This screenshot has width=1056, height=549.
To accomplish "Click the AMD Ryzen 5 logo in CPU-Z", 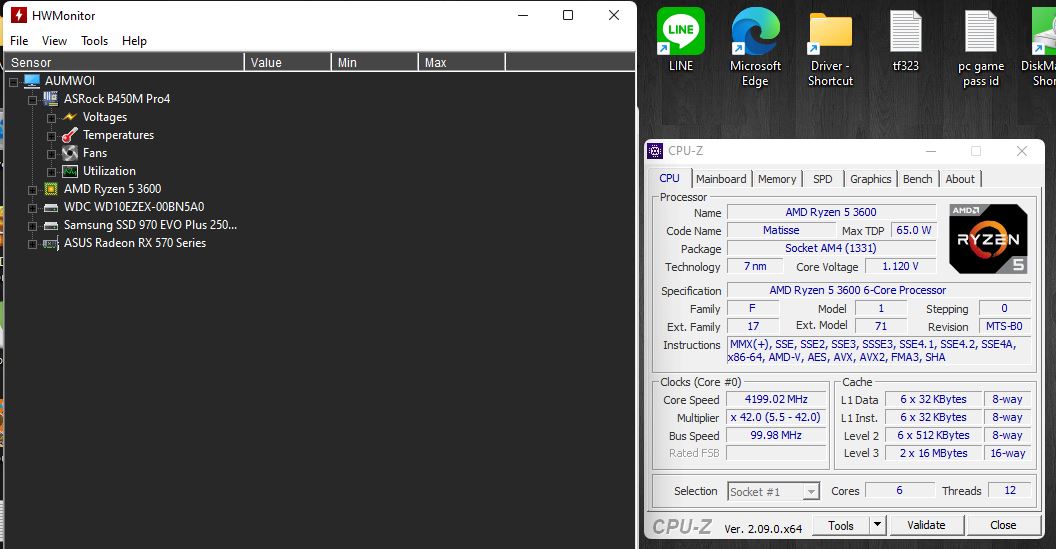I will (x=988, y=238).
